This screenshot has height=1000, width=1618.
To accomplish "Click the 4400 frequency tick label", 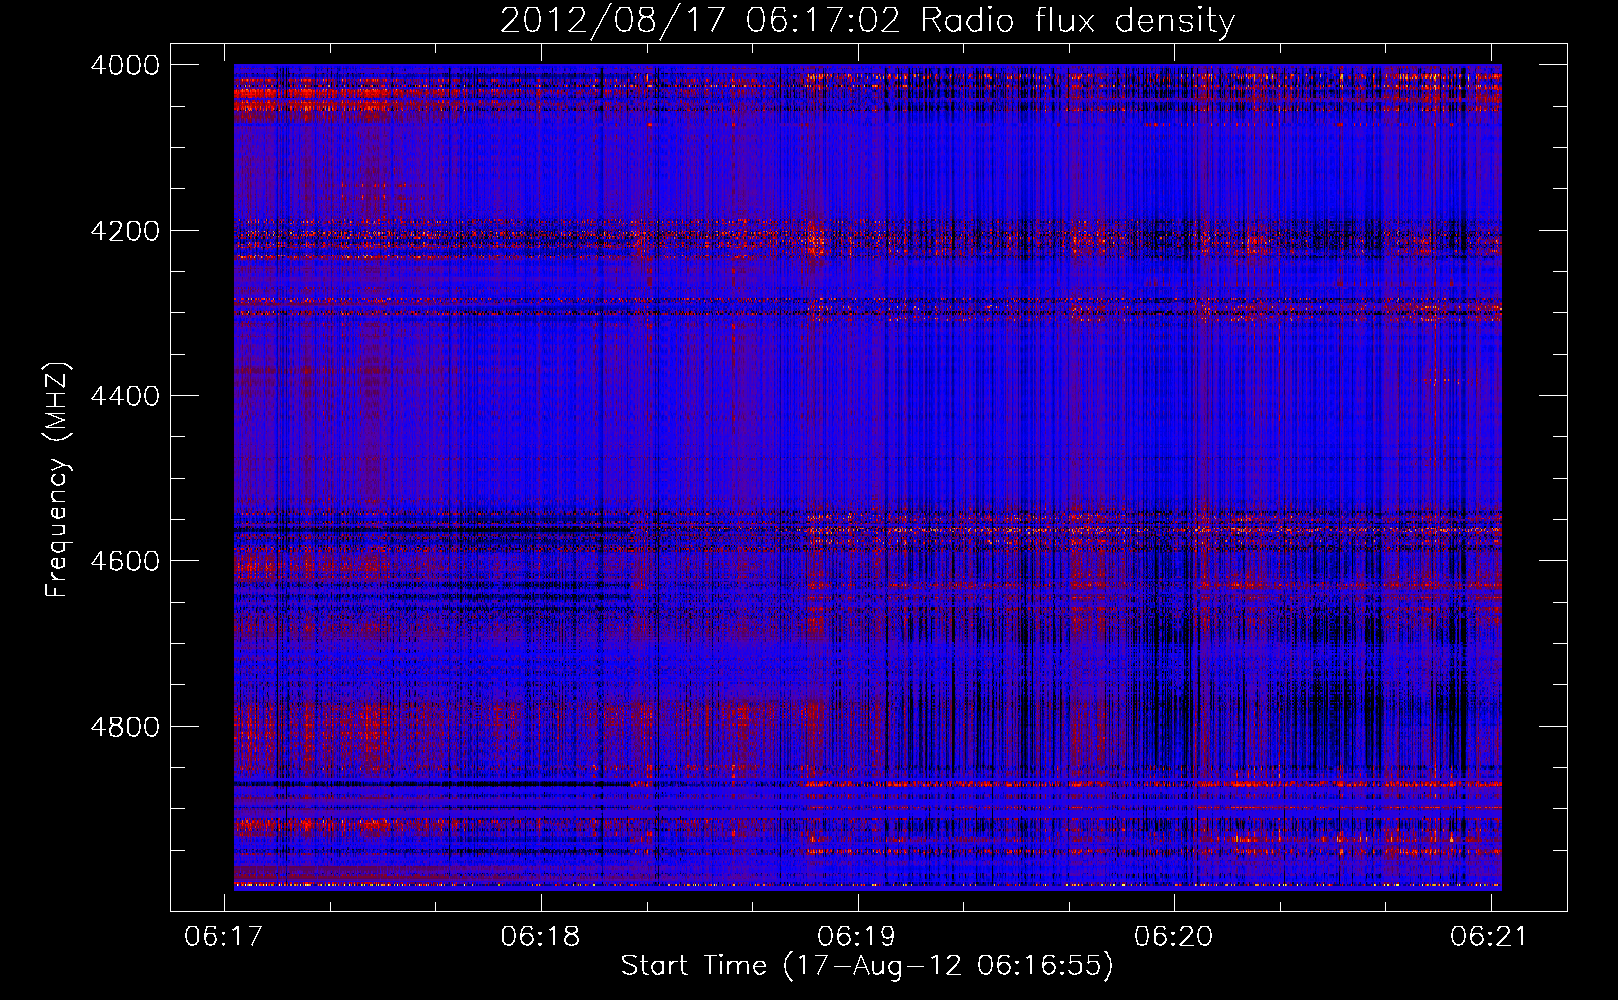I will pyautogui.click(x=125, y=396).
